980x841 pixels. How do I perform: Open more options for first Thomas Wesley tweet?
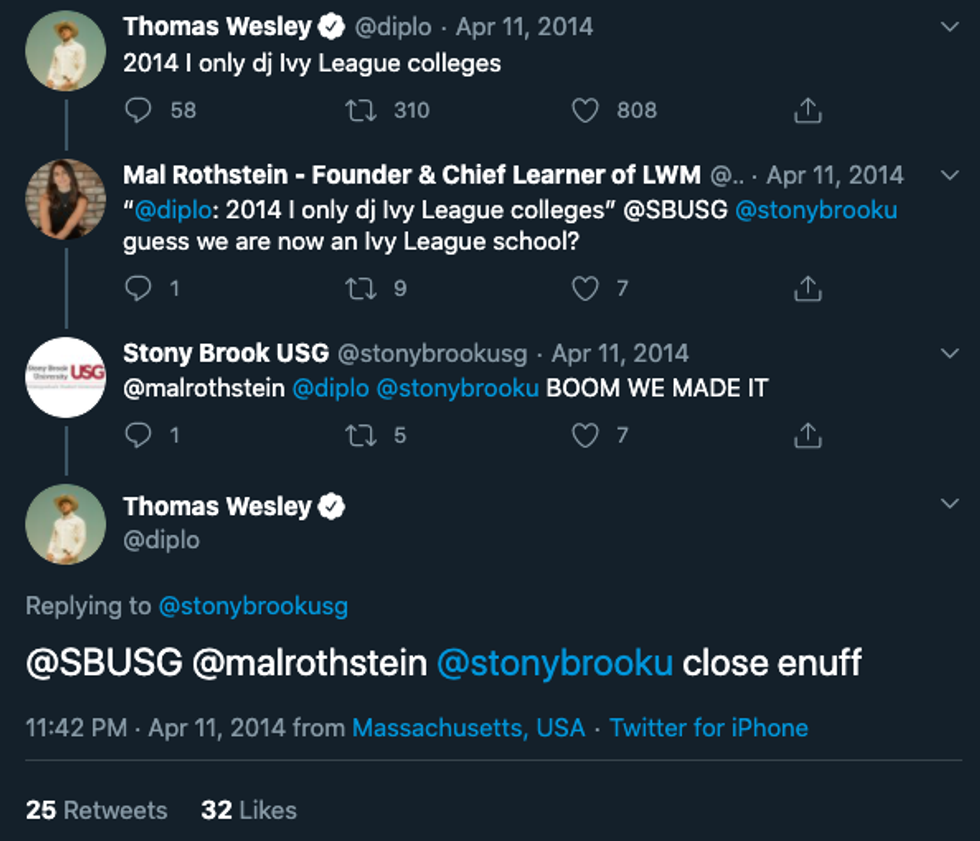pyautogui.click(x=950, y=27)
